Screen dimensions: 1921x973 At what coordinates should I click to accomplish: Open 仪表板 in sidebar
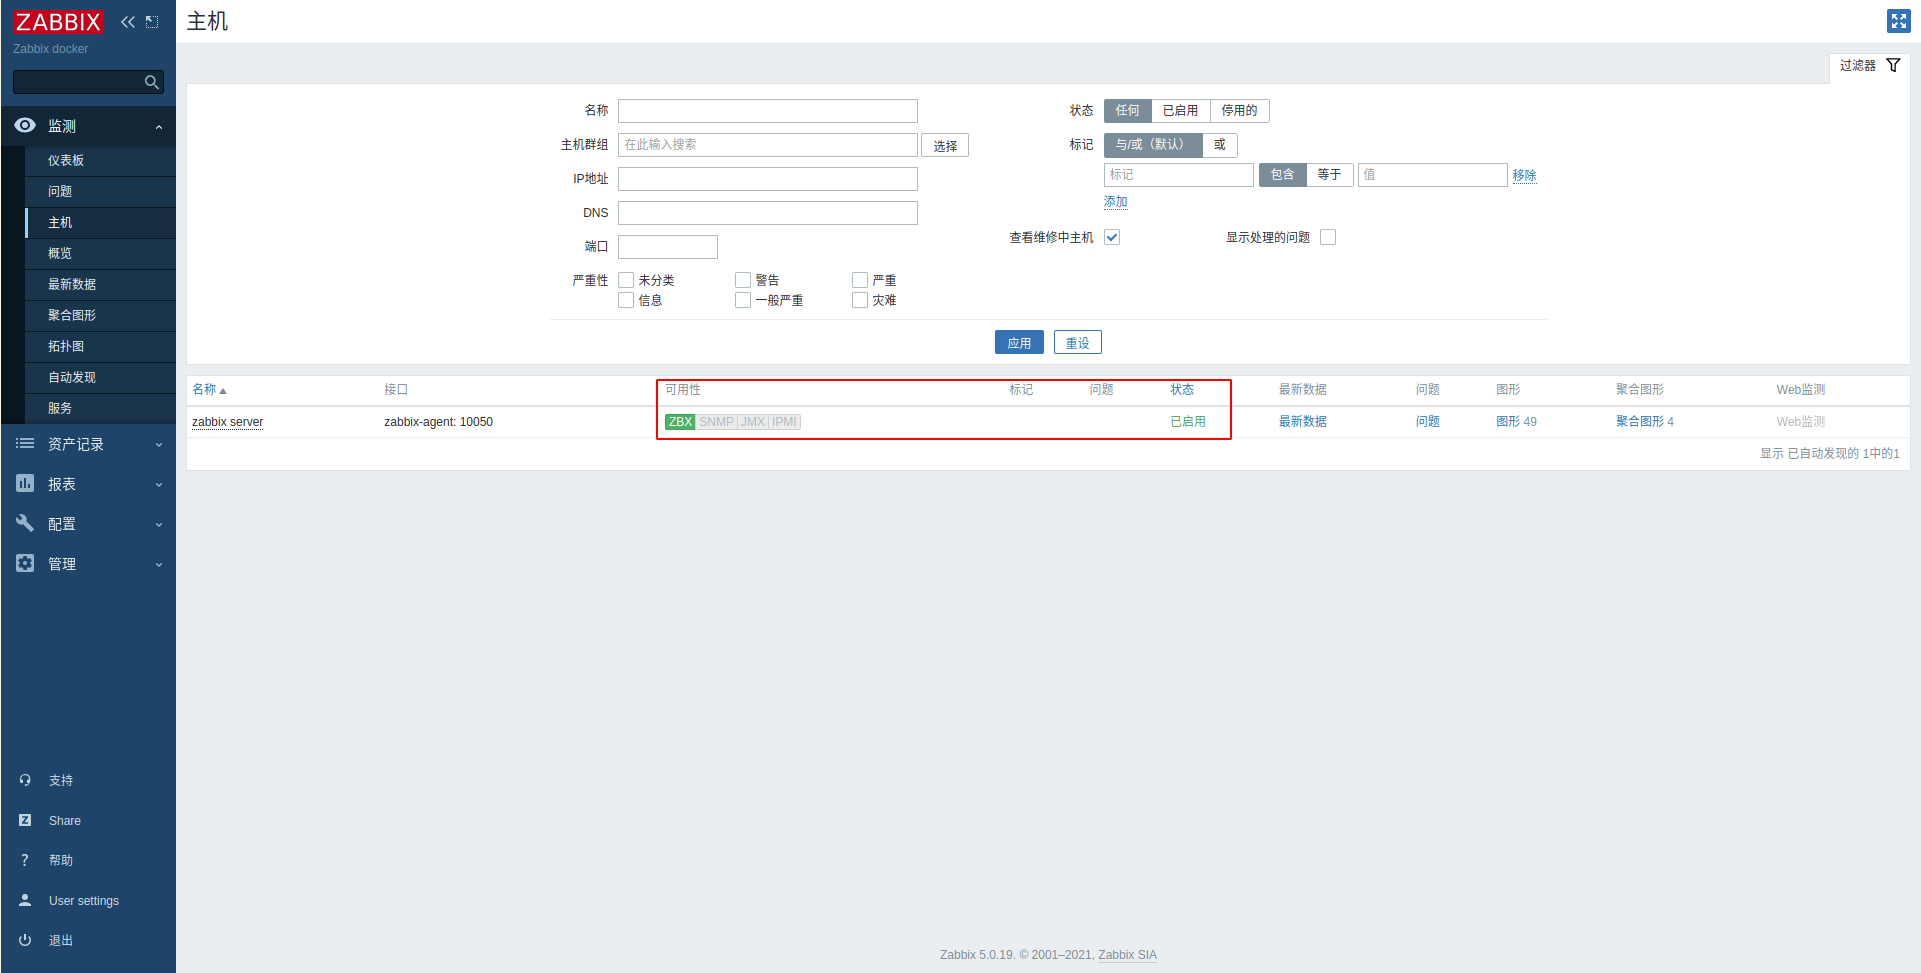coord(100,160)
